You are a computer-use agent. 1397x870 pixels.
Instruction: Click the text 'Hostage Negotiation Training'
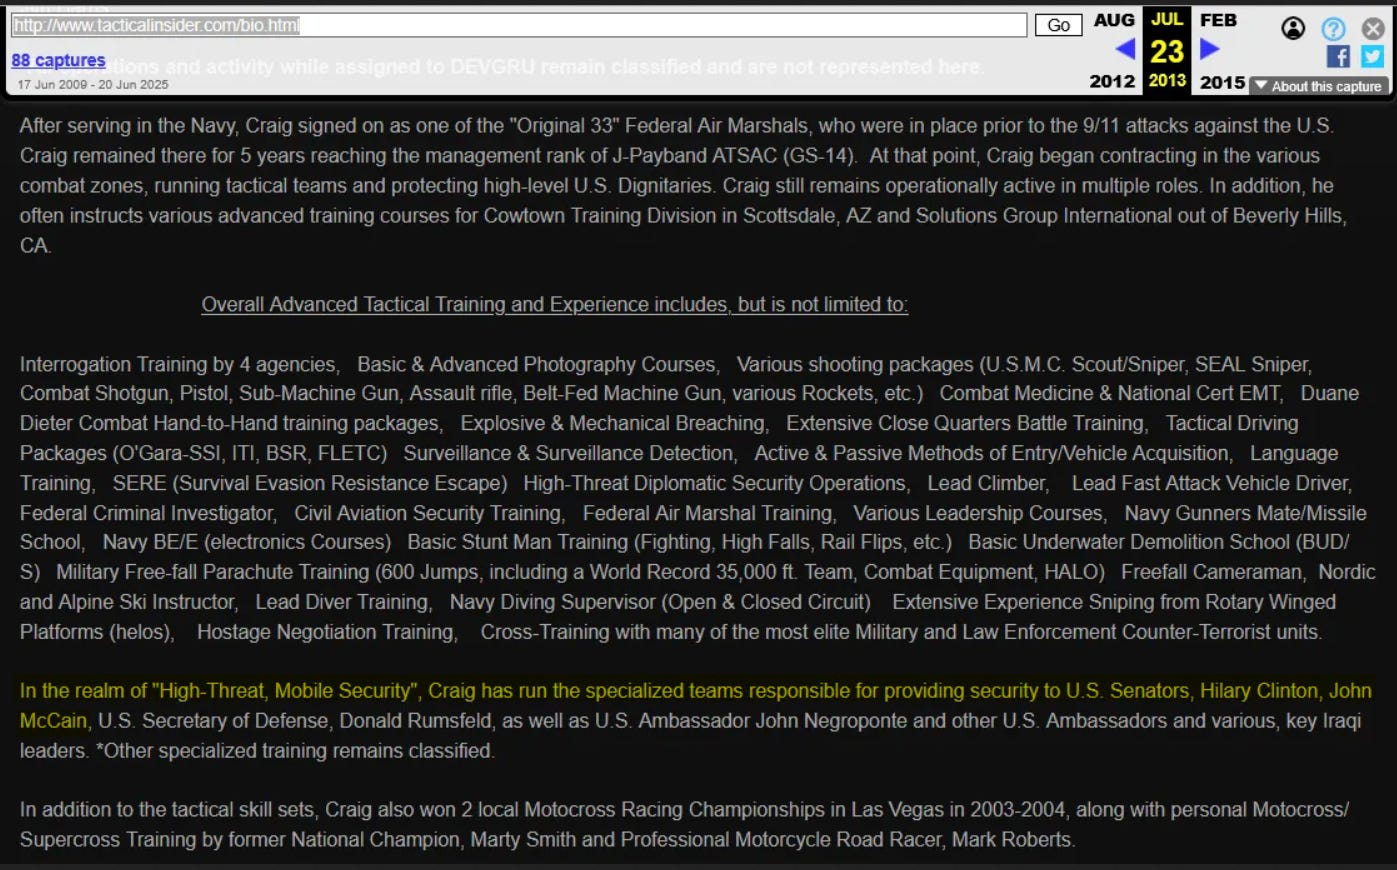(x=325, y=633)
